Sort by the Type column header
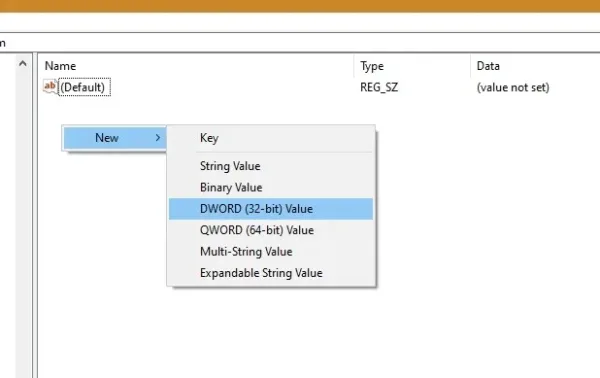Viewport: 600px width, 378px height. tap(412, 66)
